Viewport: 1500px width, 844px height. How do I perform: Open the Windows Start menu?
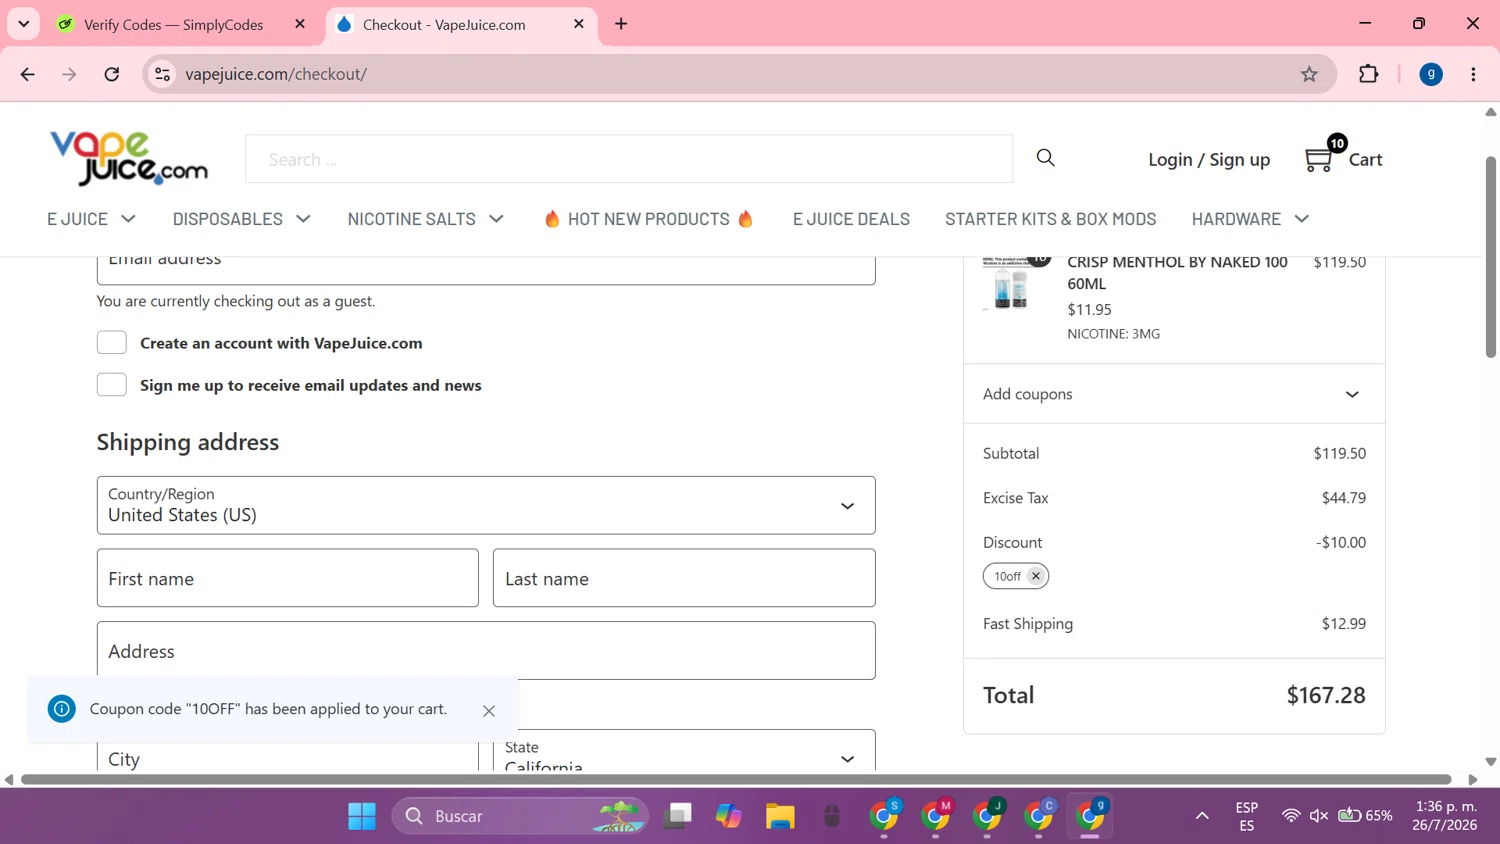pyautogui.click(x=362, y=816)
